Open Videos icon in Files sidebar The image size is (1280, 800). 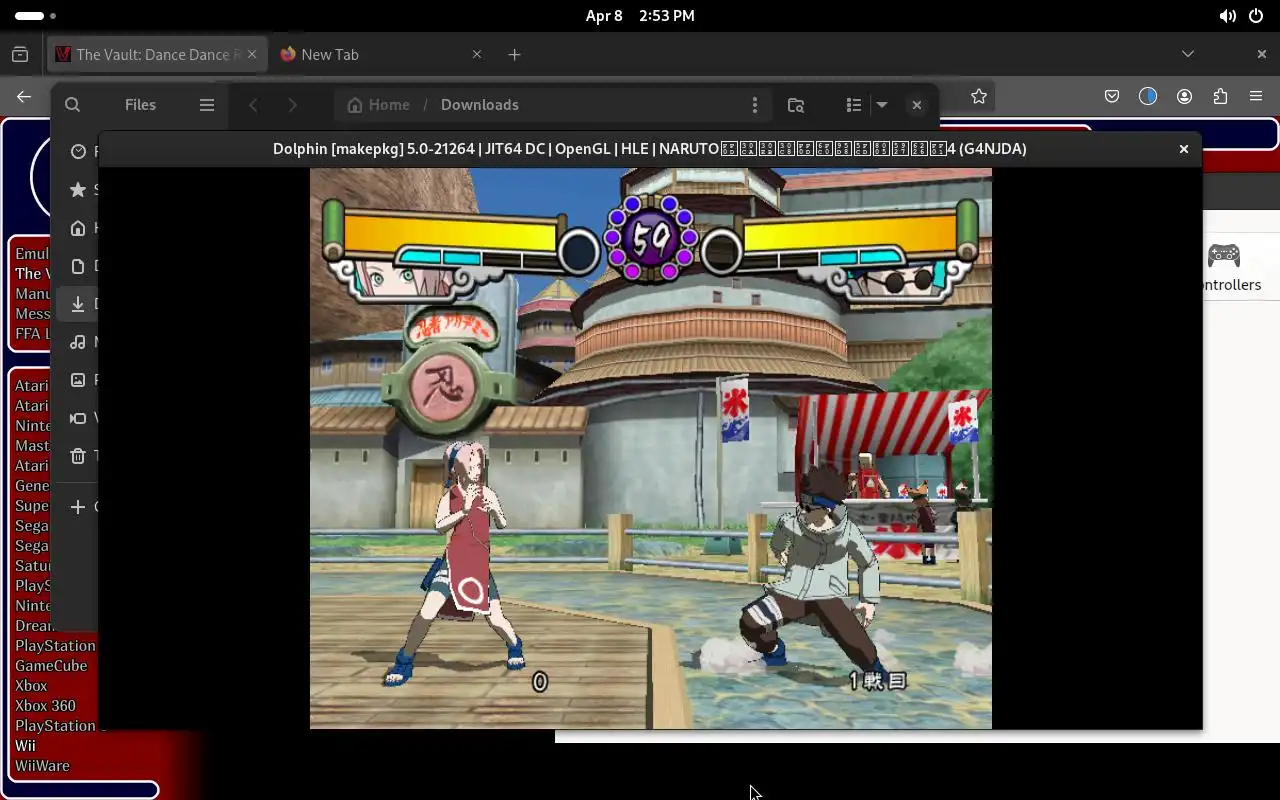pos(78,418)
